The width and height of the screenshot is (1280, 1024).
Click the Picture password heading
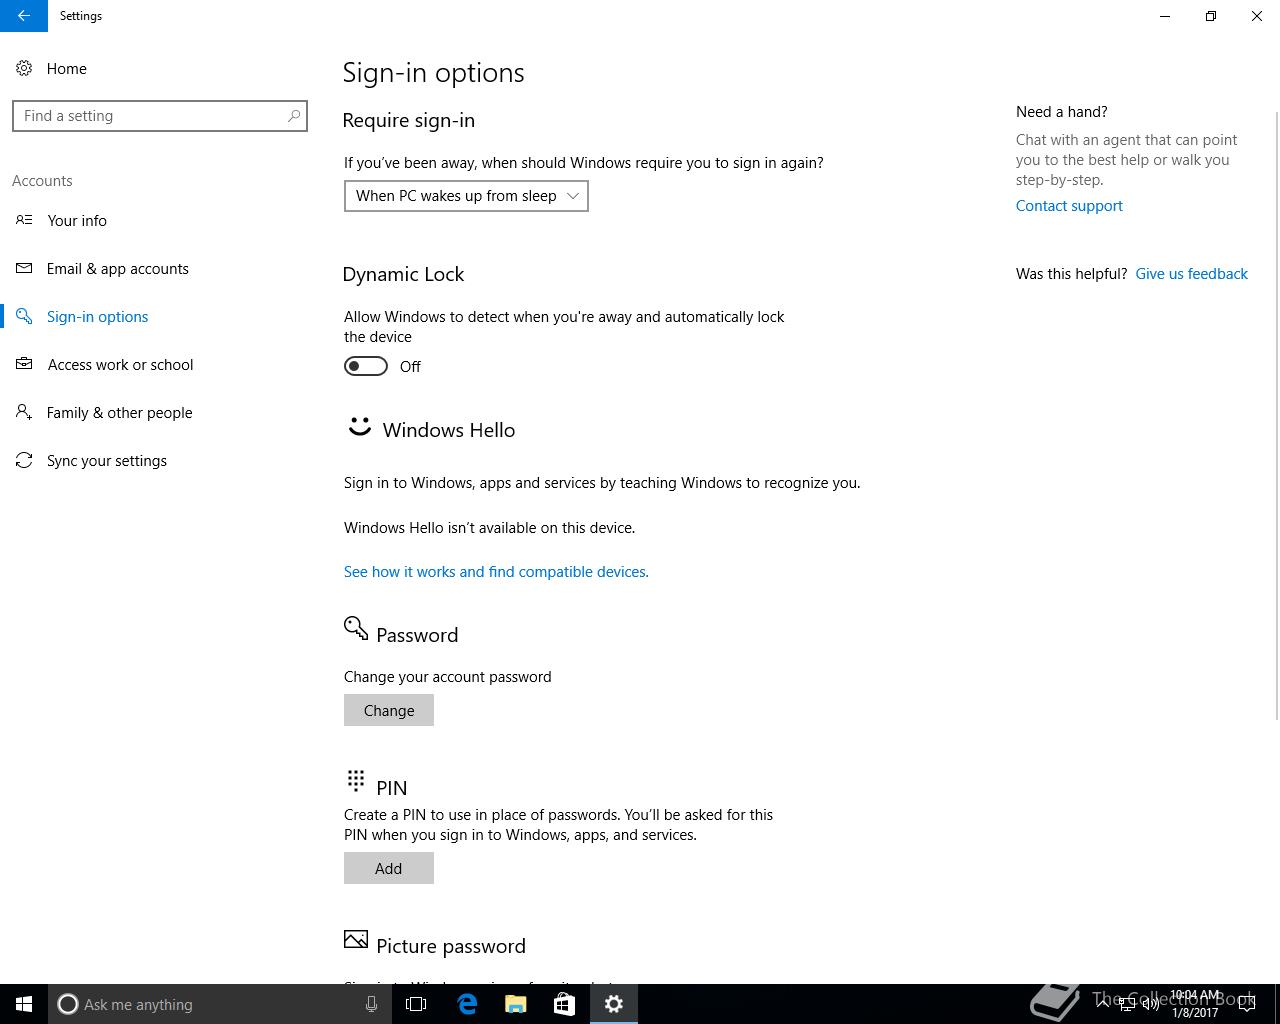451,946
